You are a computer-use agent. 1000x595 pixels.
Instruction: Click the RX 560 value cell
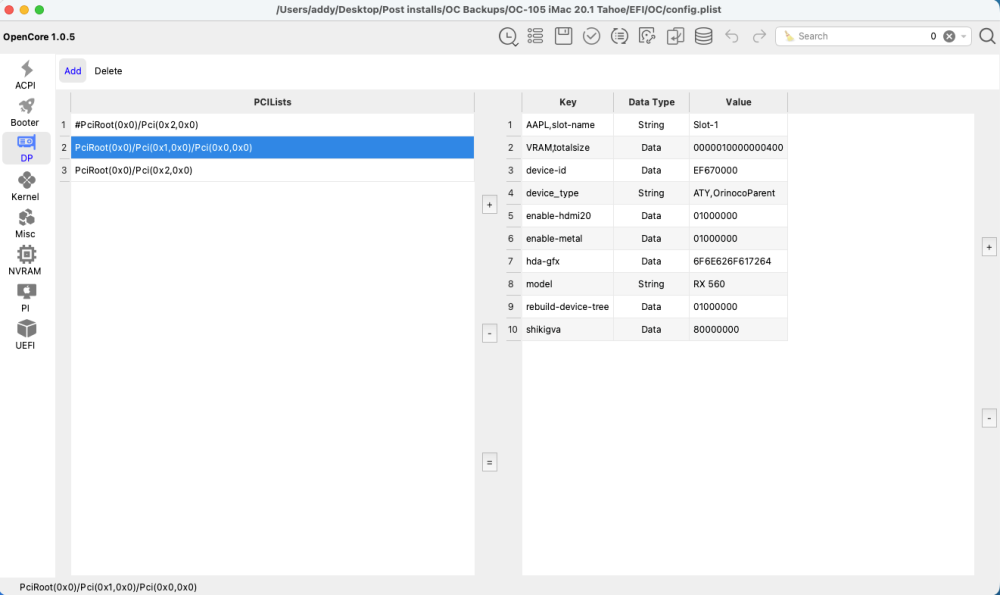738,284
